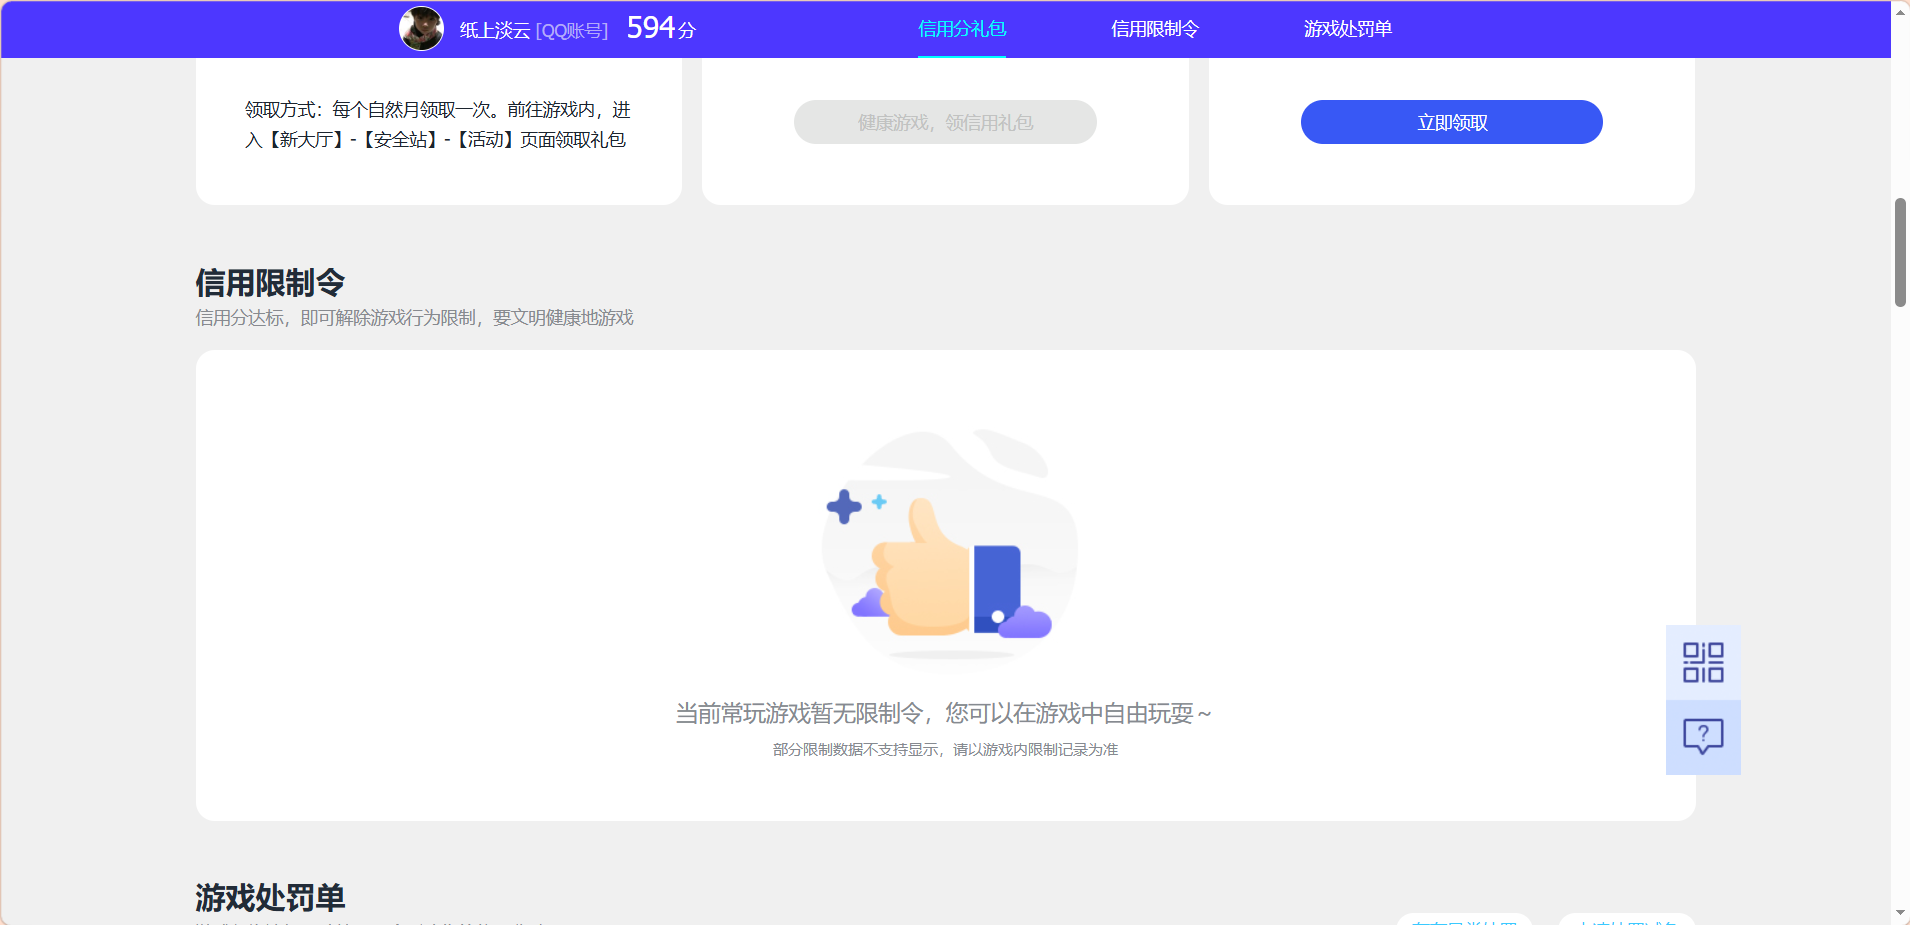Viewport: 1910px width, 925px height.
Task: Click the thumbs-up empty state illustration
Action: pos(948,548)
